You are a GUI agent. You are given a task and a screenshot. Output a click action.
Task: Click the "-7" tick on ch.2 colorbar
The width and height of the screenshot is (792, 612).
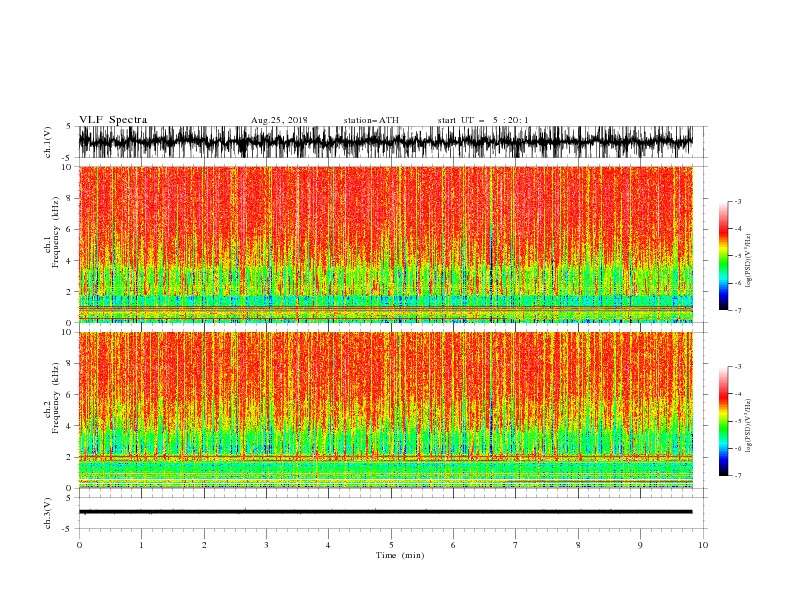click(x=738, y=476)
